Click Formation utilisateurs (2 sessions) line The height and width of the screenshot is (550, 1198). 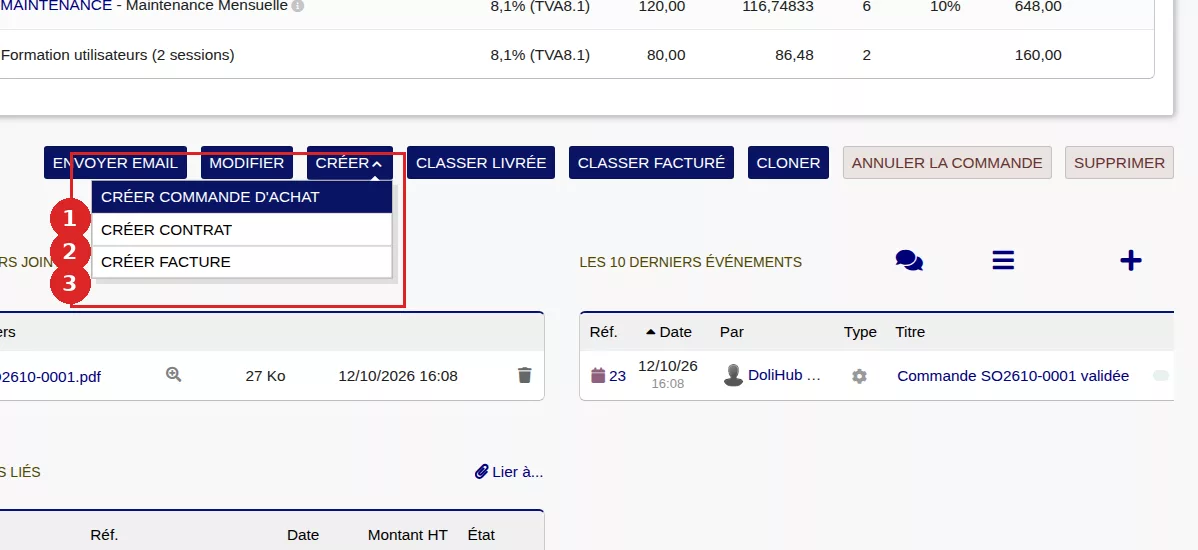pyautogui.click(x=118, y=55)
